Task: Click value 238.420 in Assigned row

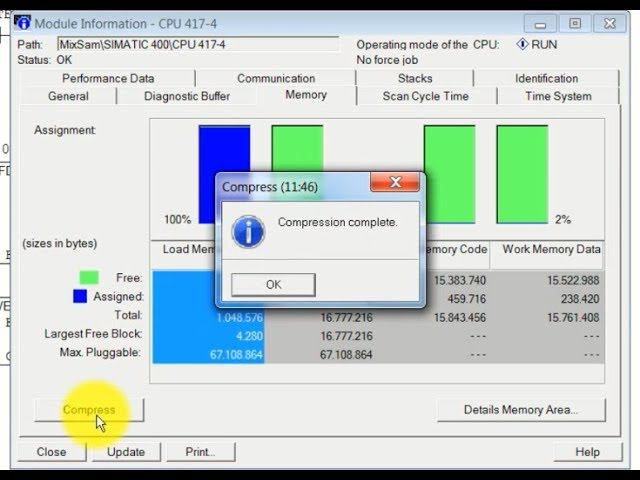Action: [x=580, y=299]
